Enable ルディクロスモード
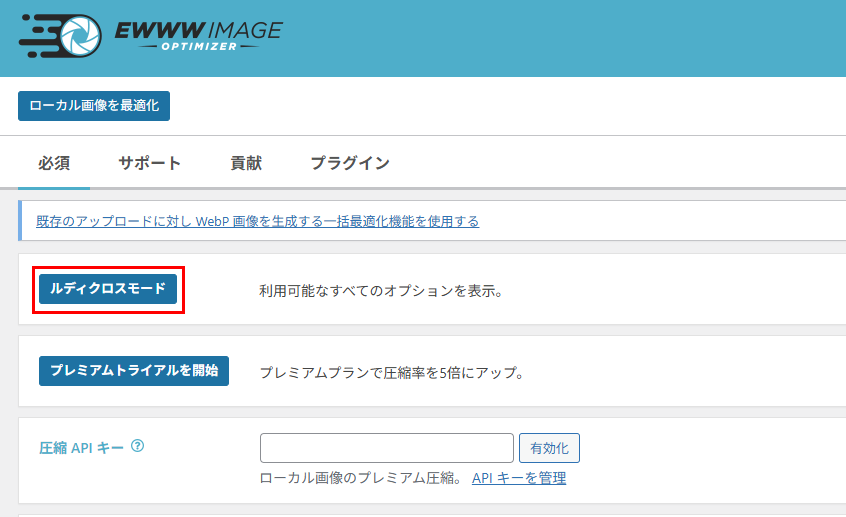 [108, 289]
